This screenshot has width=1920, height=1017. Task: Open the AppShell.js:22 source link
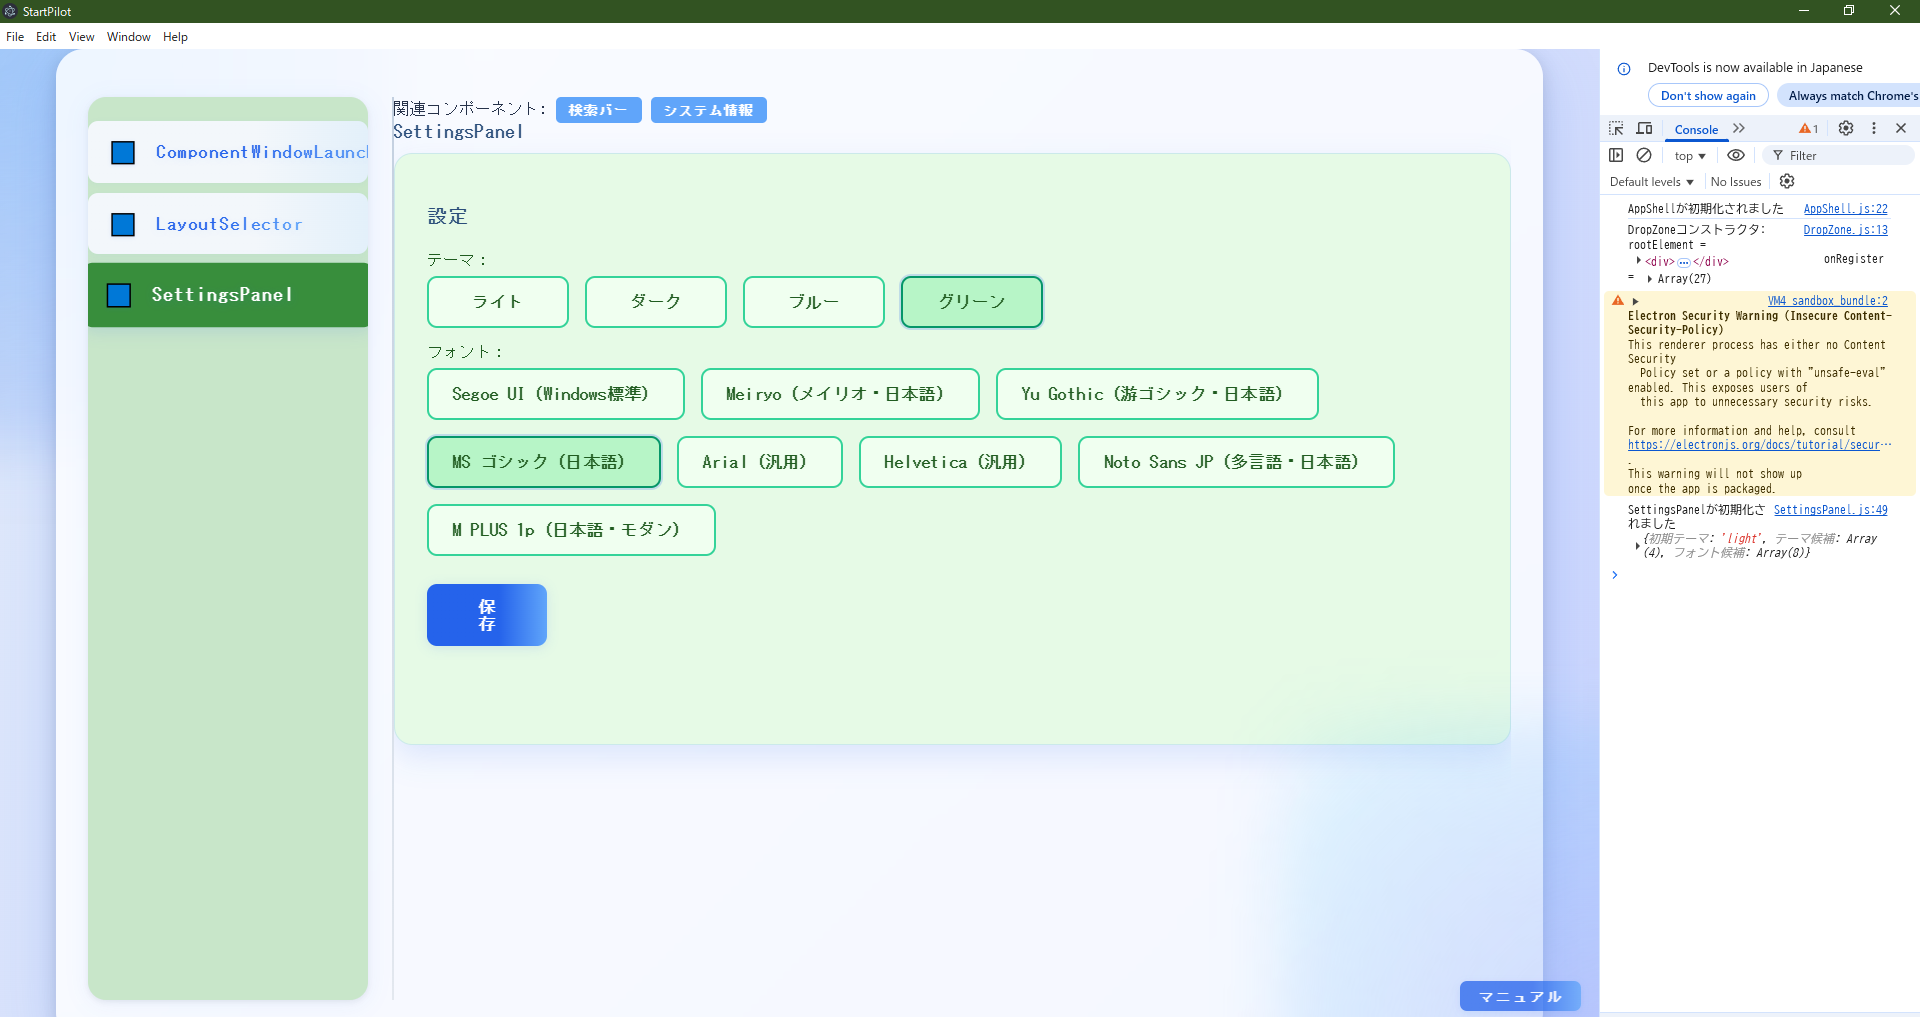click(1845, 209)
